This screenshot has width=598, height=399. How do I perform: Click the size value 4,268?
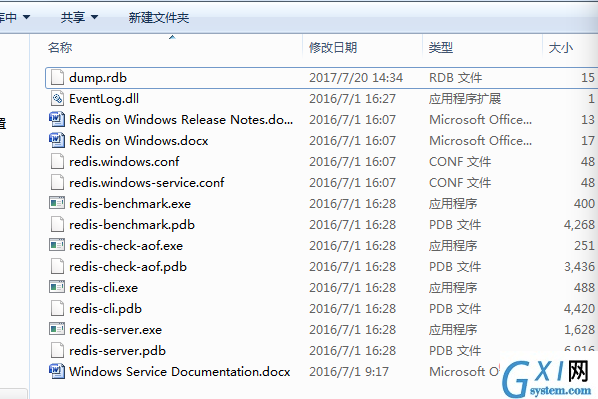[579, 225]
